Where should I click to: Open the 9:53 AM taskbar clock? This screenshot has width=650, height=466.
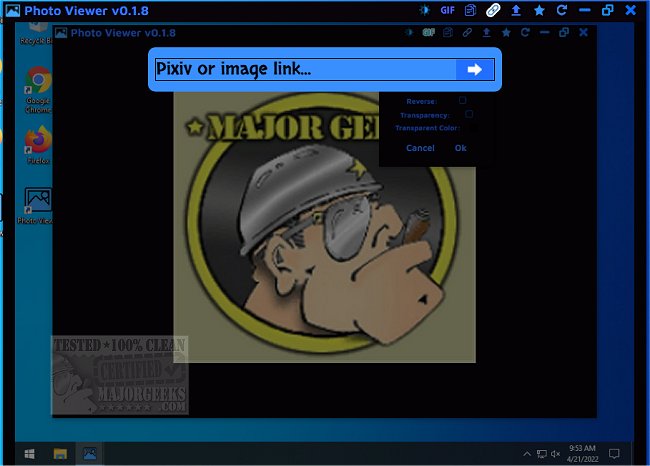click(x=582, y=454)
